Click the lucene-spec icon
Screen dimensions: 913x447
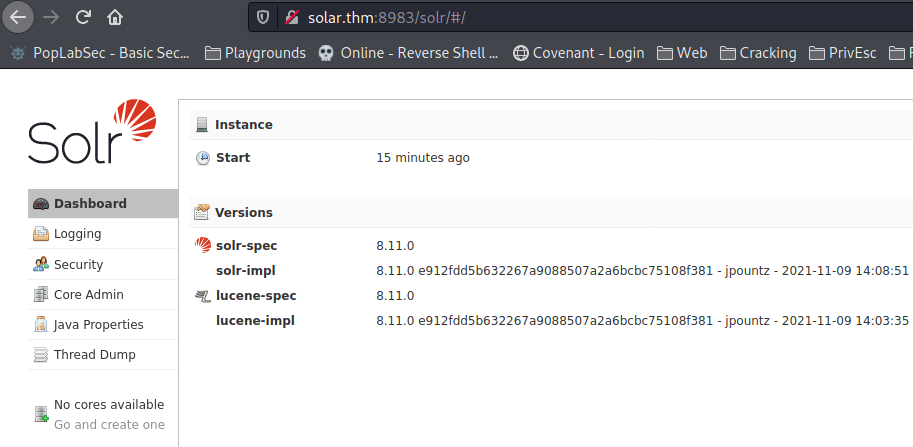pyautogui.click(x=203, y=296)
